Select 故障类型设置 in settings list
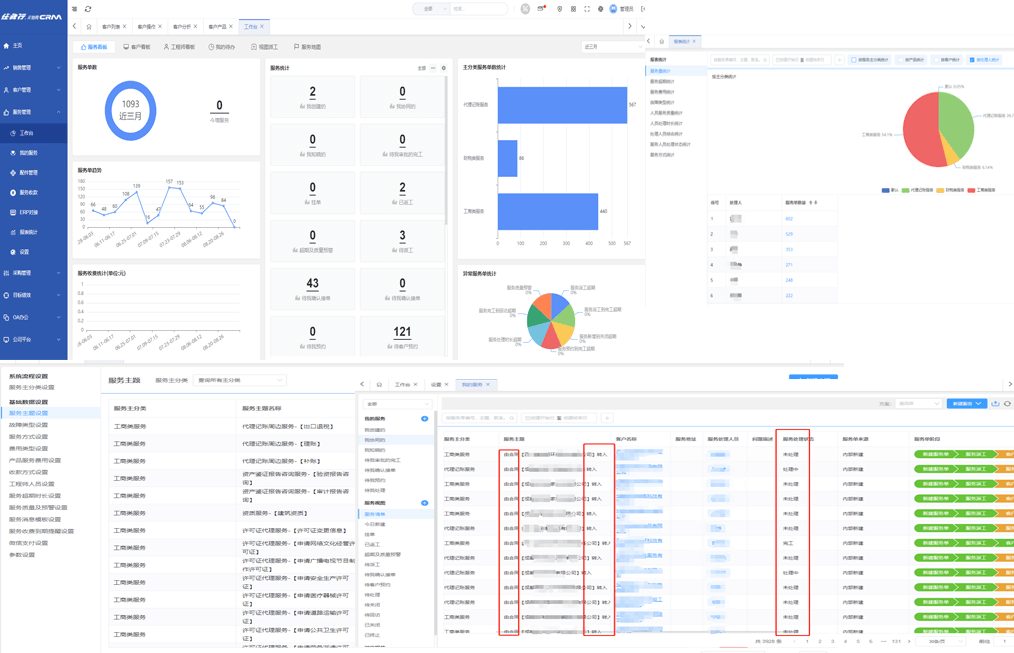 (x=28, y=425)
